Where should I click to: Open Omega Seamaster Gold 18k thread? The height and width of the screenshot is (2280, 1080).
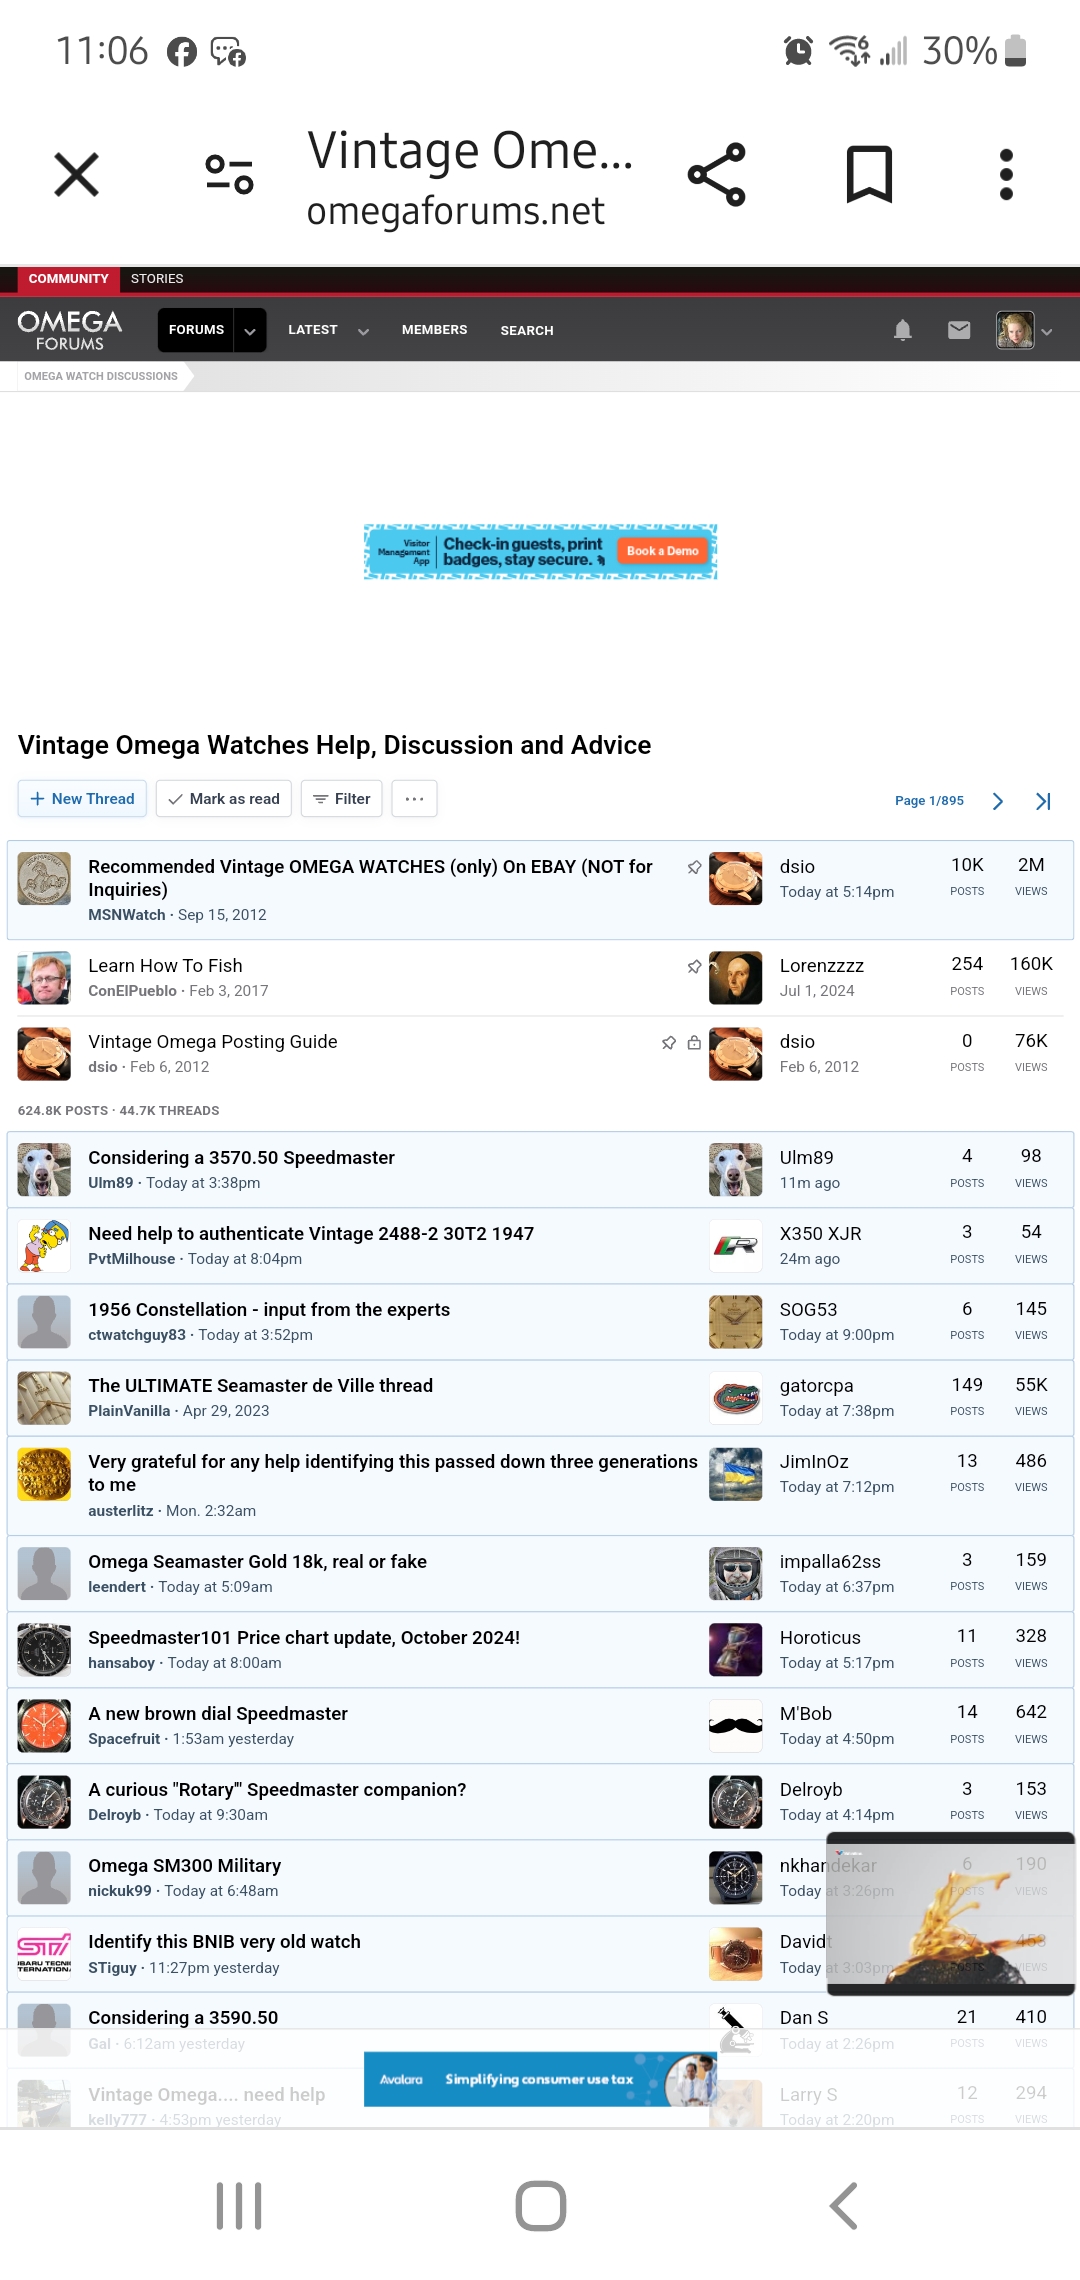pos(257,1561)
